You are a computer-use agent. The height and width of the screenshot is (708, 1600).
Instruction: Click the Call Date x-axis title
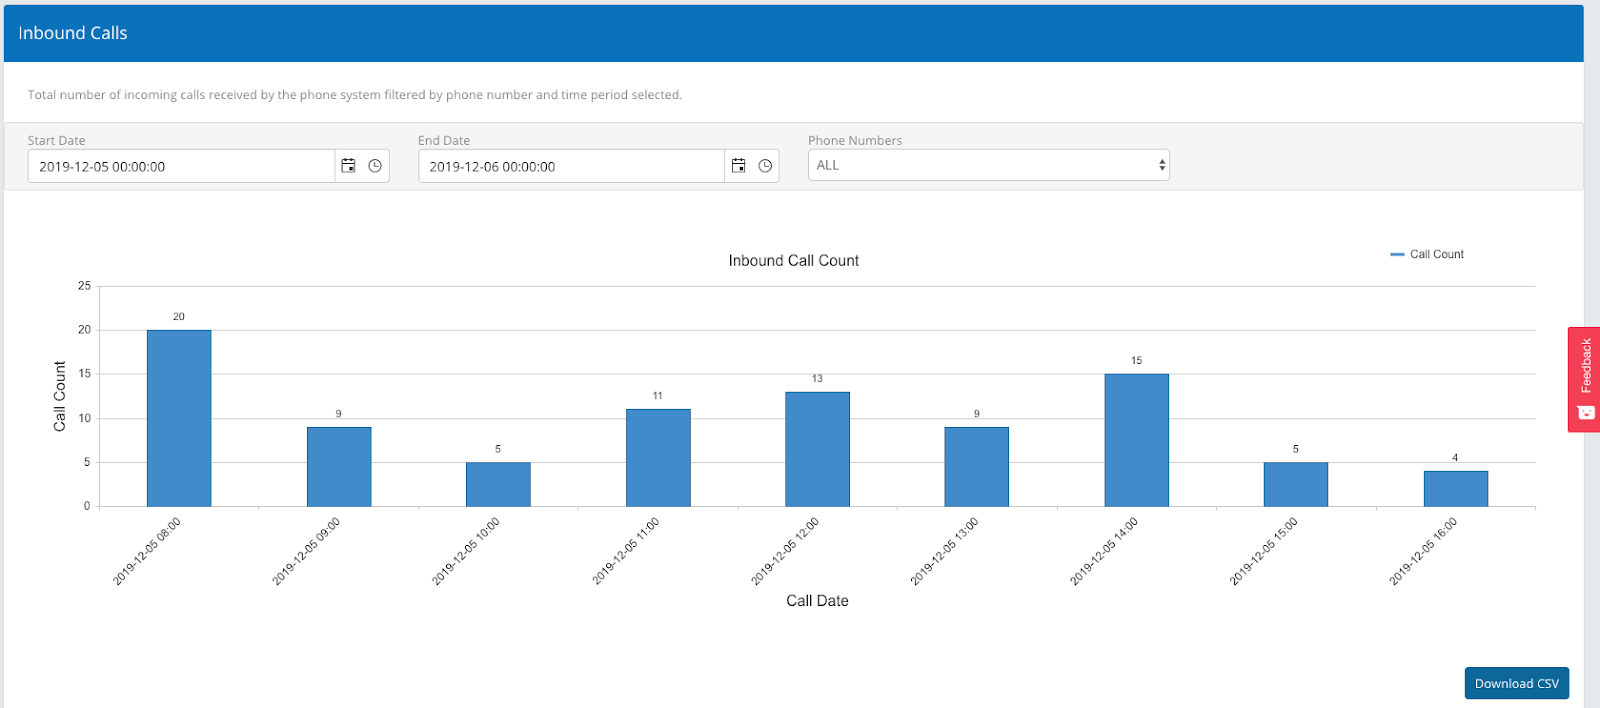(817, 601)
